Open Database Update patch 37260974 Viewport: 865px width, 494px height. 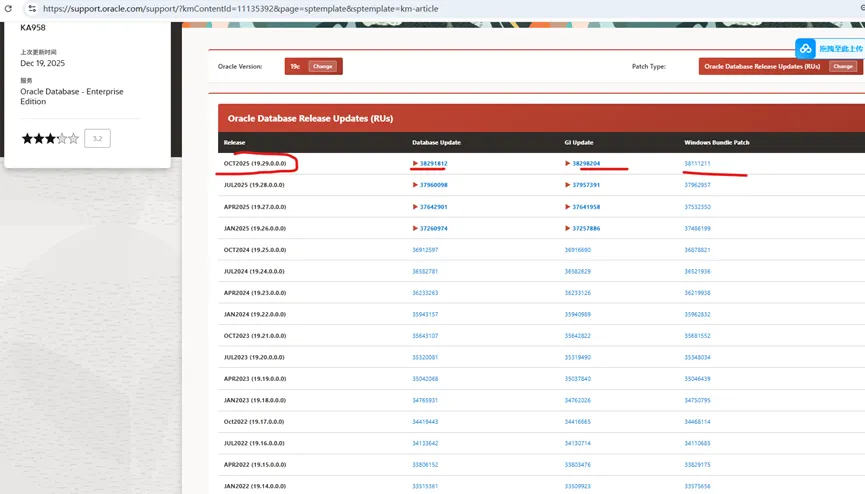tap(434, 229)
